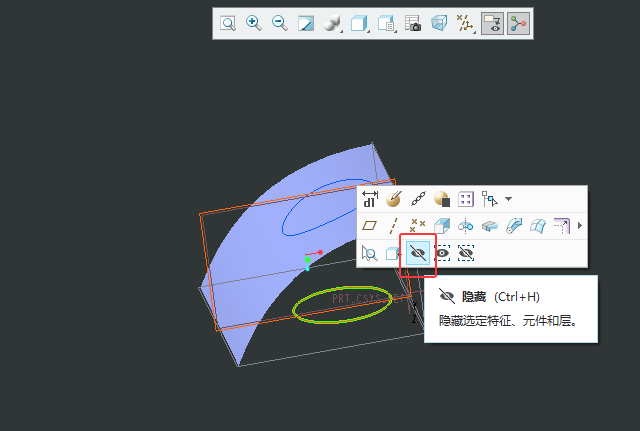The height and width of the screenshot is (431, 640).
Task: Click the cube with arrow view icon
Action: coord(393,253)
